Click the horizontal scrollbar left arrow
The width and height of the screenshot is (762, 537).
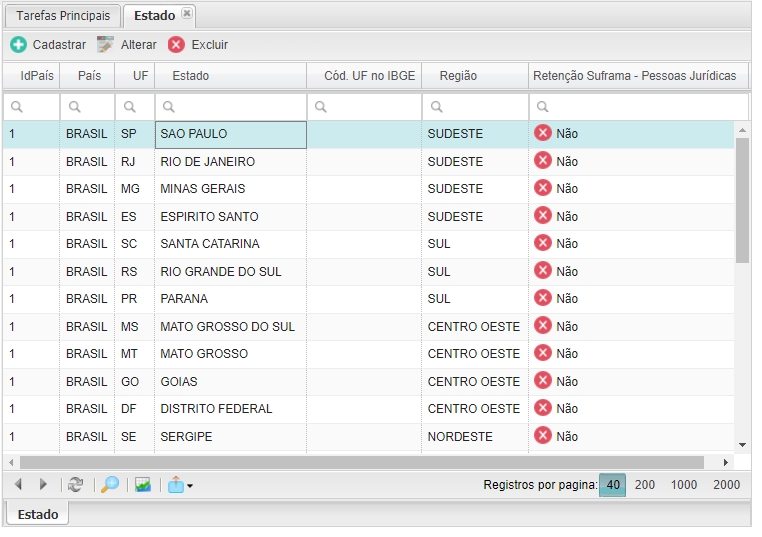coord(11,462)
